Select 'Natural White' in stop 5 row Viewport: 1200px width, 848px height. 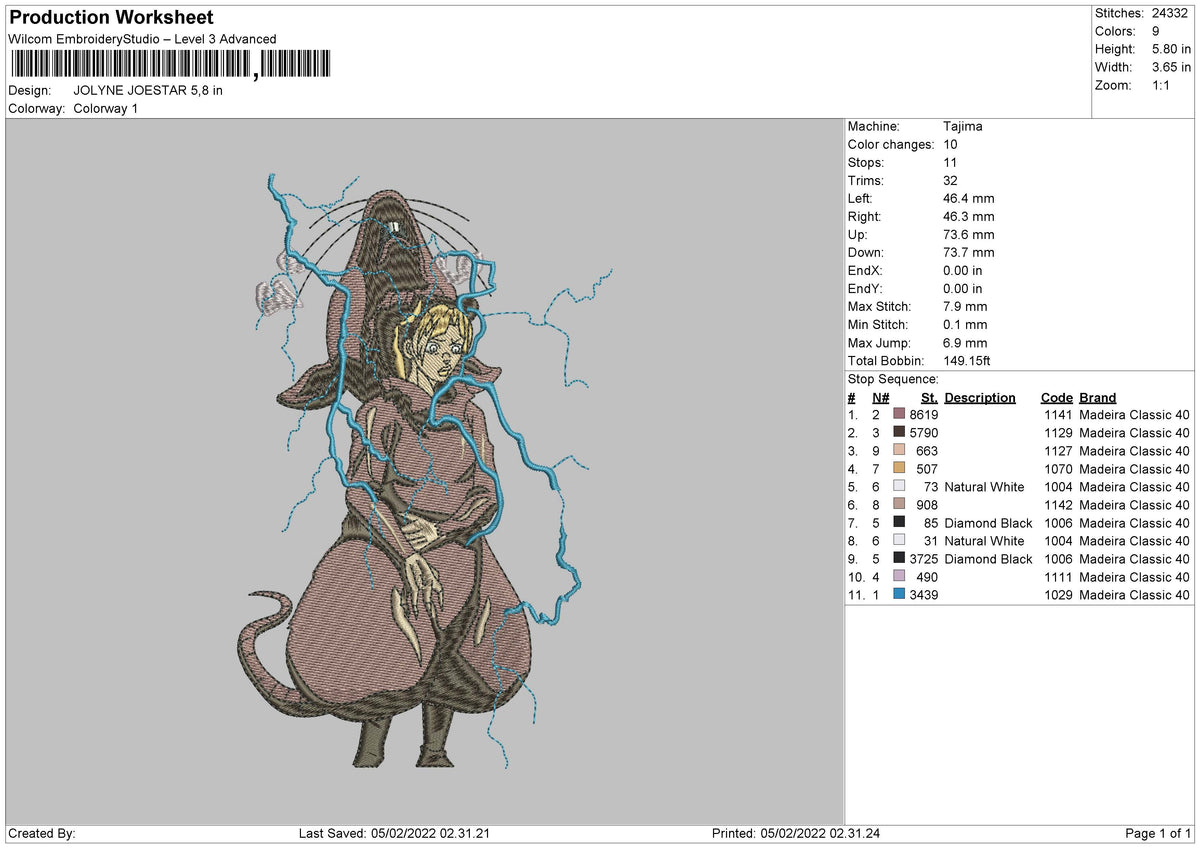984,486
